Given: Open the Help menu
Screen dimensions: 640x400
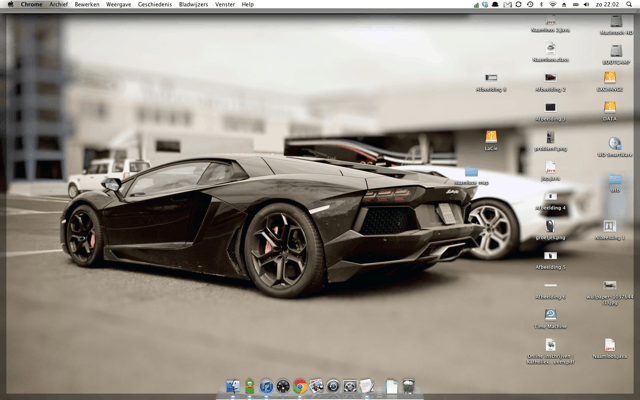Looking at the screenshot, I should pos(248,4).
